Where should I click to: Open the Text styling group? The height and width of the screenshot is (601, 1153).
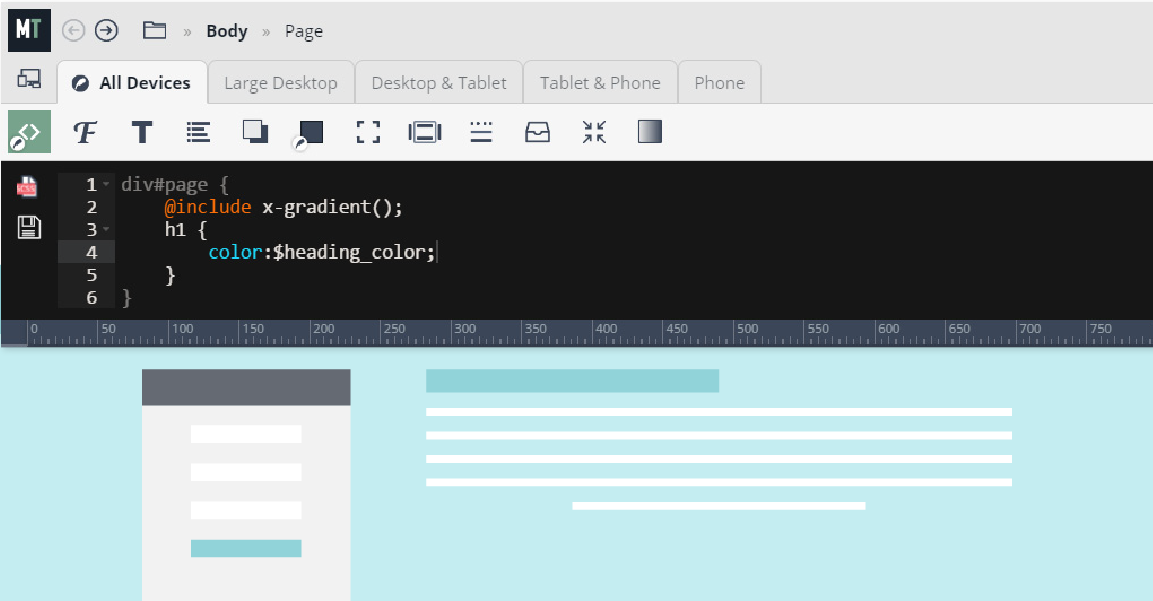click(x=142, y=132)
